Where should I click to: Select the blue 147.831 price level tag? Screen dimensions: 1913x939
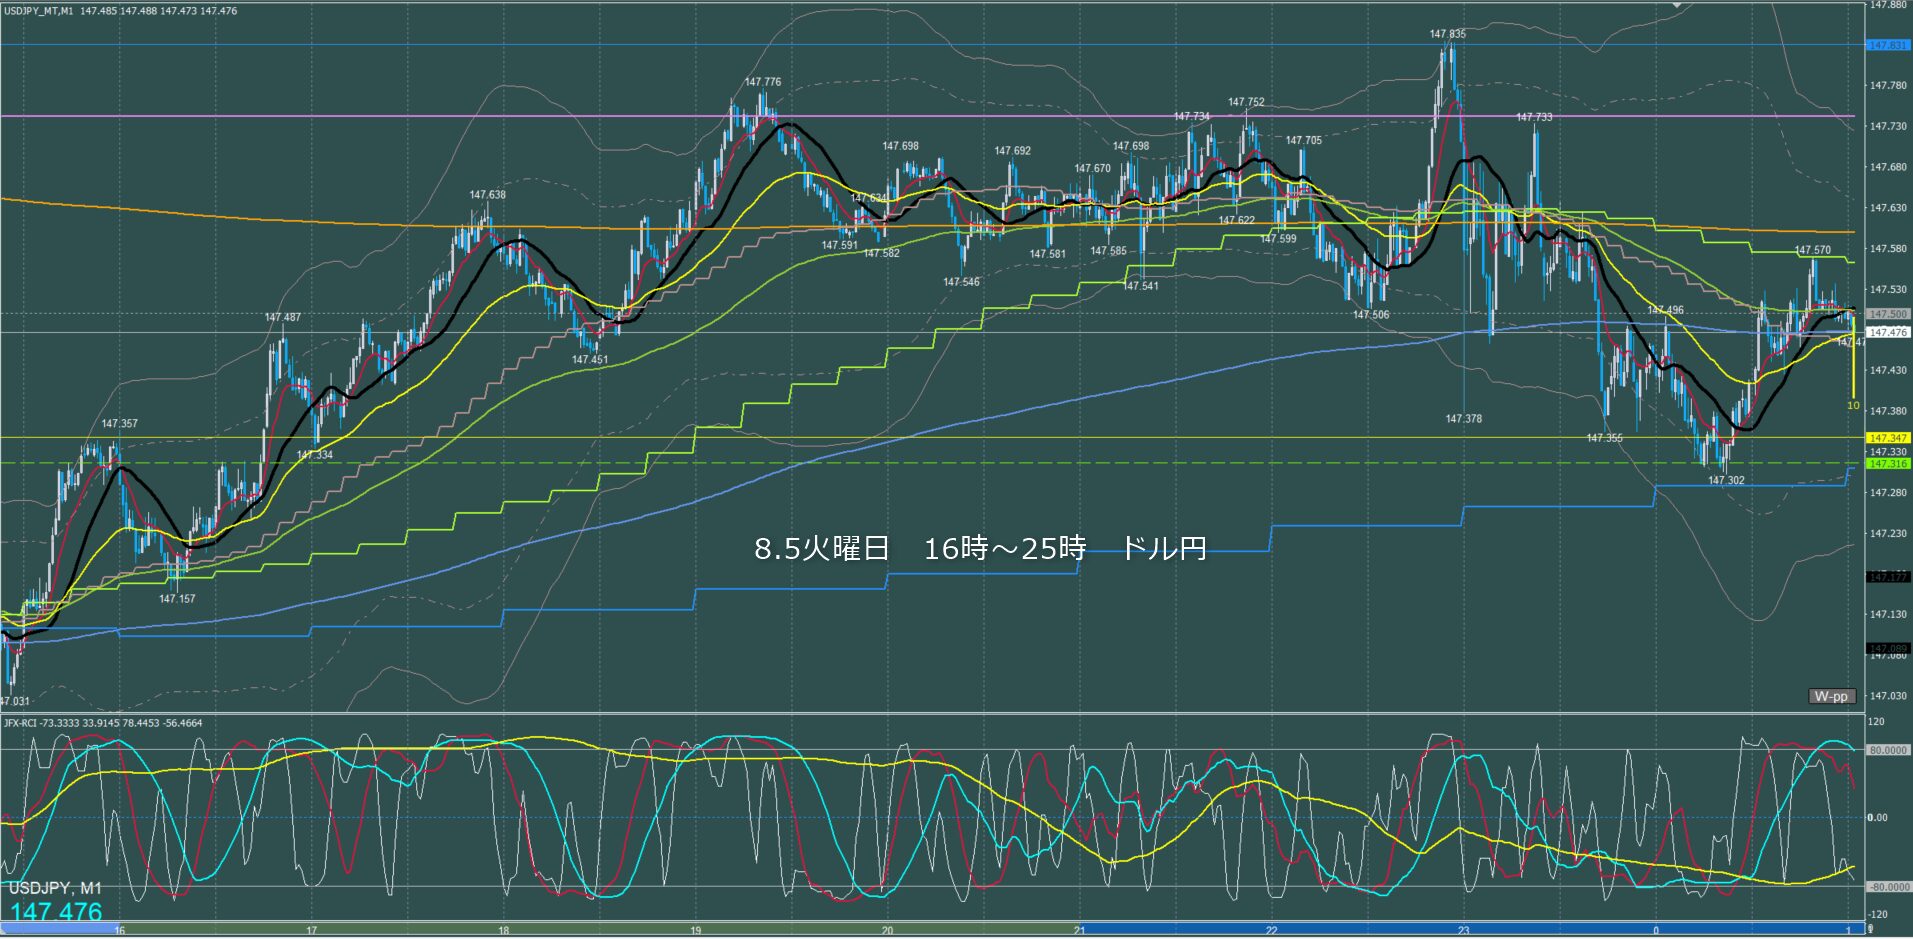click(1888, 45)
